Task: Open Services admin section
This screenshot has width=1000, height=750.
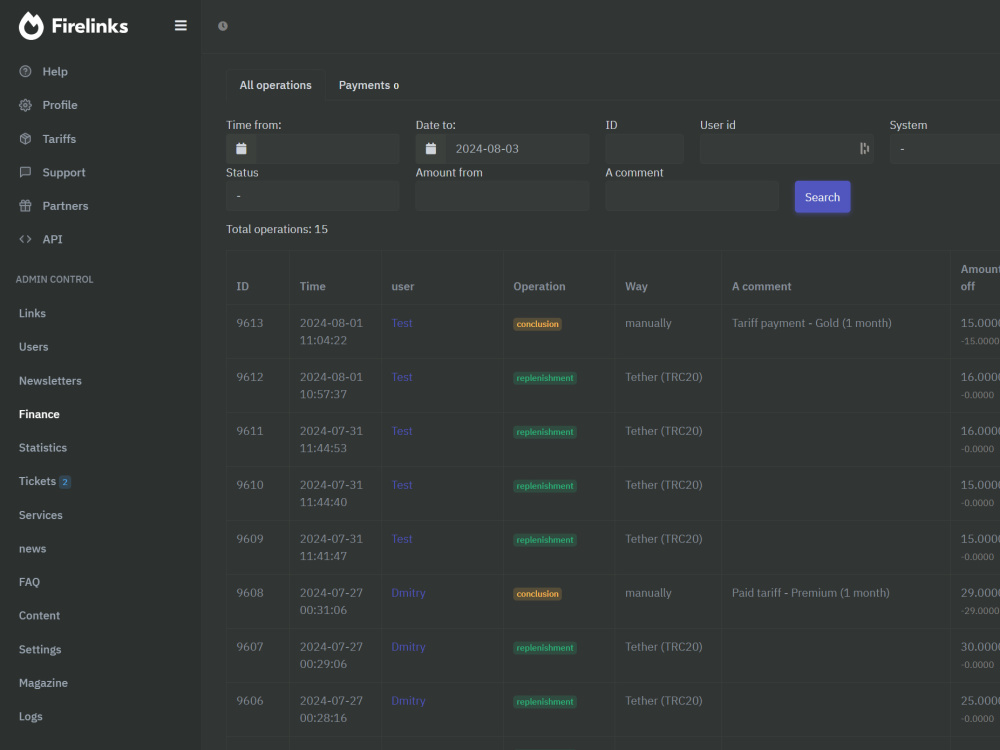Action: pos(41,515)
